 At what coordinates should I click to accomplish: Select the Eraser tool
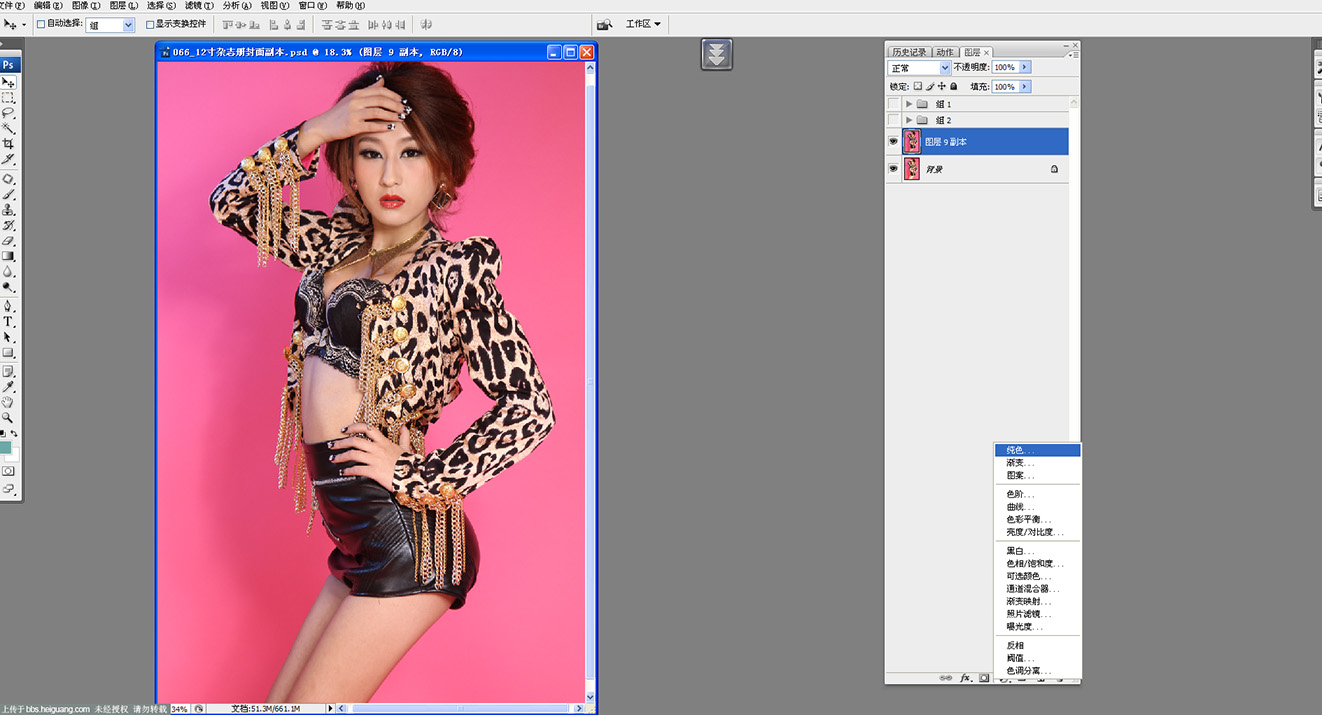coord(8,241)
